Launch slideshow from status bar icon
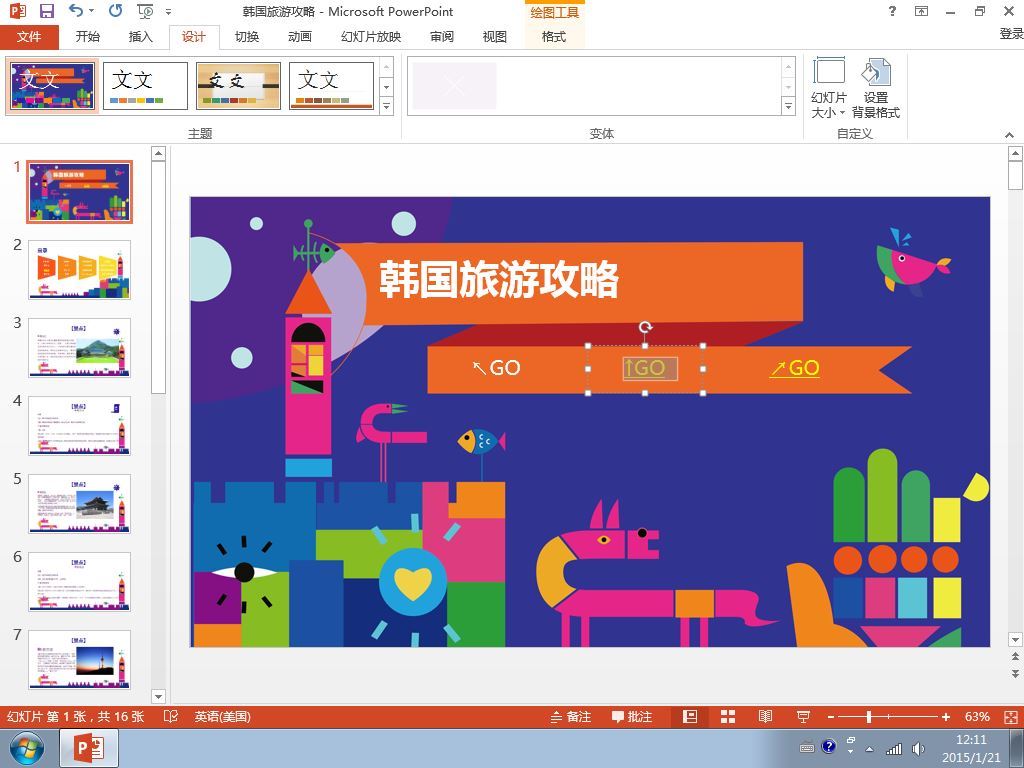This screenshot has height=768, width=1024. [802, 717]
